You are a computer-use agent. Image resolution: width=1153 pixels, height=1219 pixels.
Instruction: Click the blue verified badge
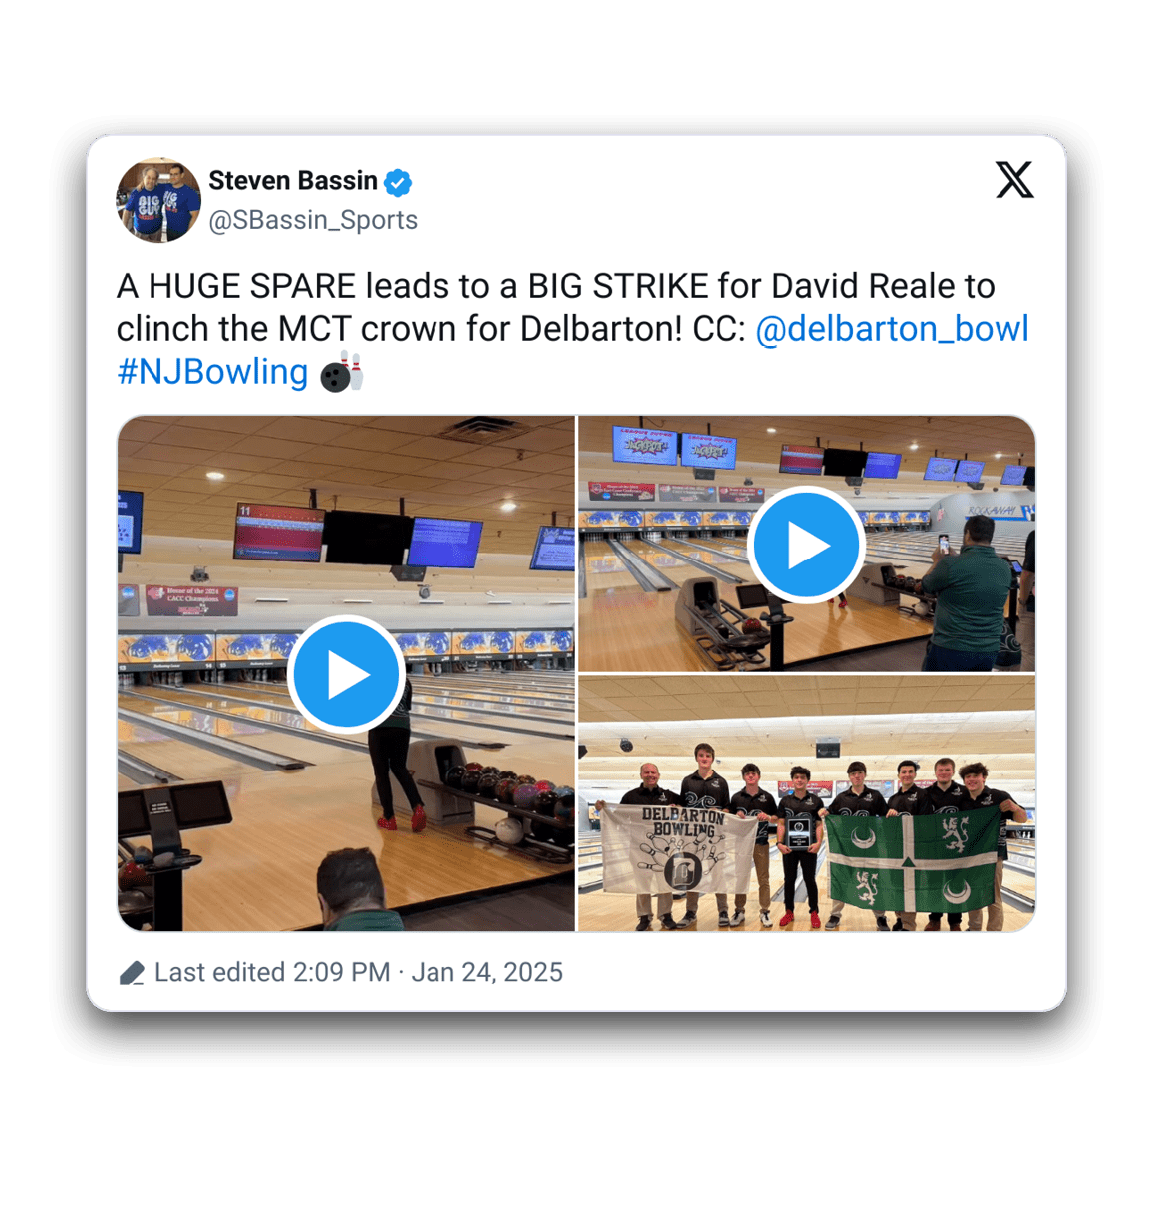tap(398, 182)
